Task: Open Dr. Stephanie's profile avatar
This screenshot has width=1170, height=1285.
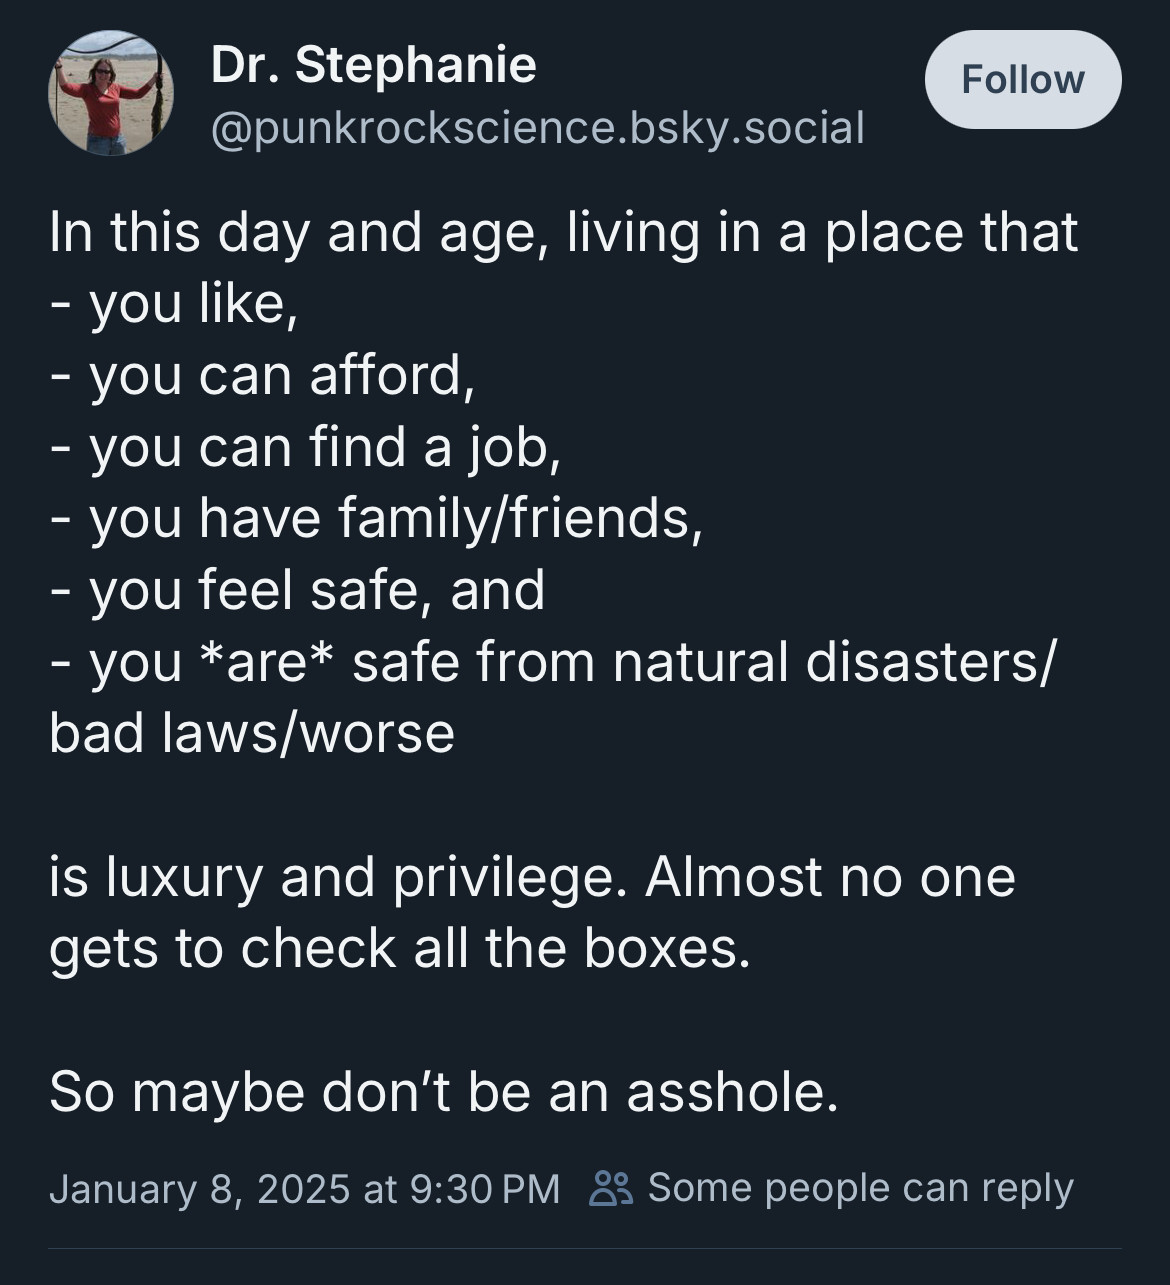Action: point(111,93)
